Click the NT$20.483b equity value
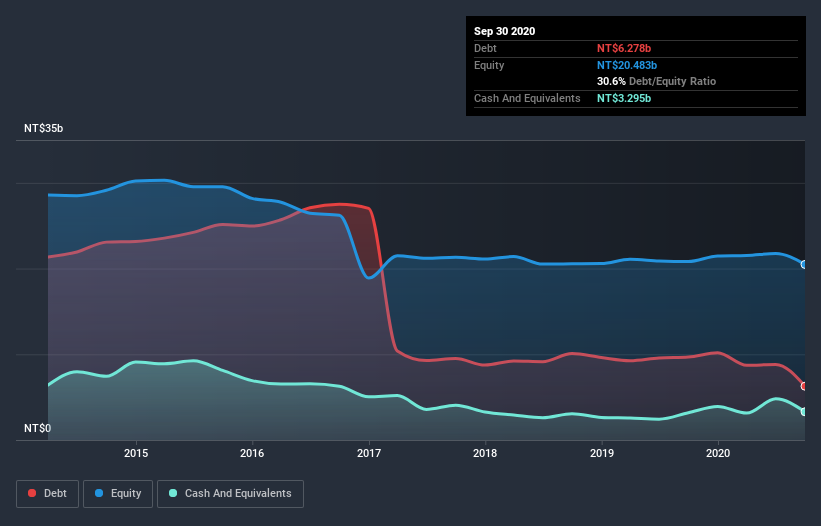This screenshot has height=526, width=821. [x=627, y=65]
